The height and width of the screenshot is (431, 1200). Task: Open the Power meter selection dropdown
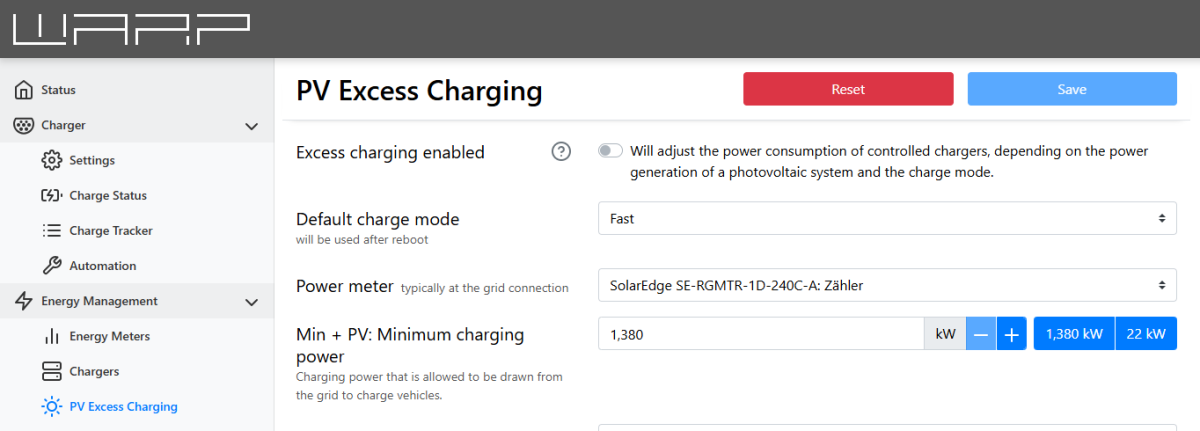click(887, 285)
